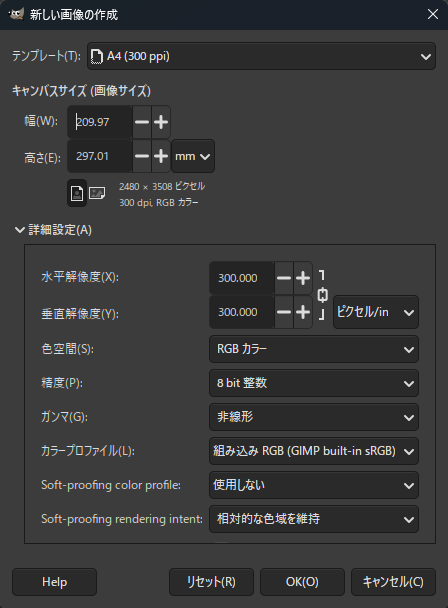Select landscape orientation icon
This screenshot has height=608, width=448.
(x=97, y=193)
